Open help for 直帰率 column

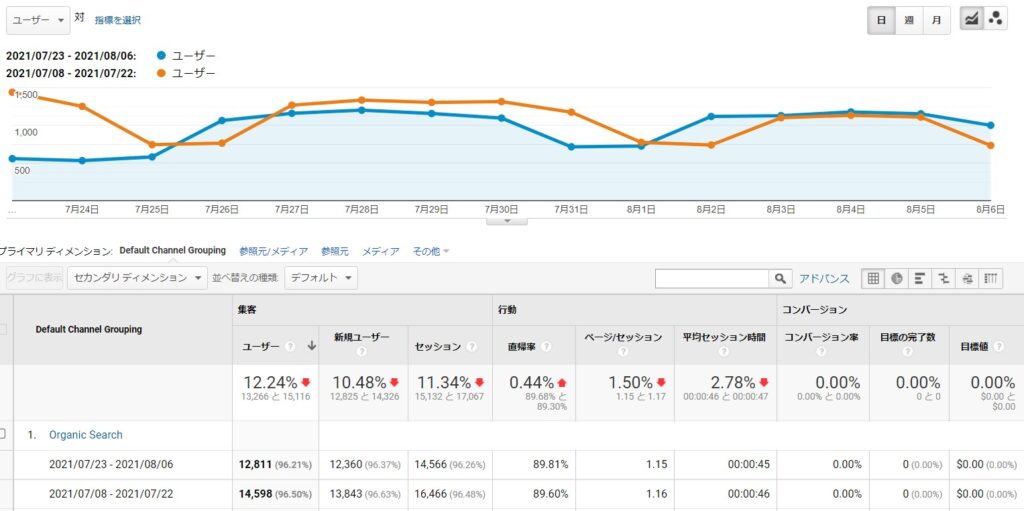coord(546,347)
